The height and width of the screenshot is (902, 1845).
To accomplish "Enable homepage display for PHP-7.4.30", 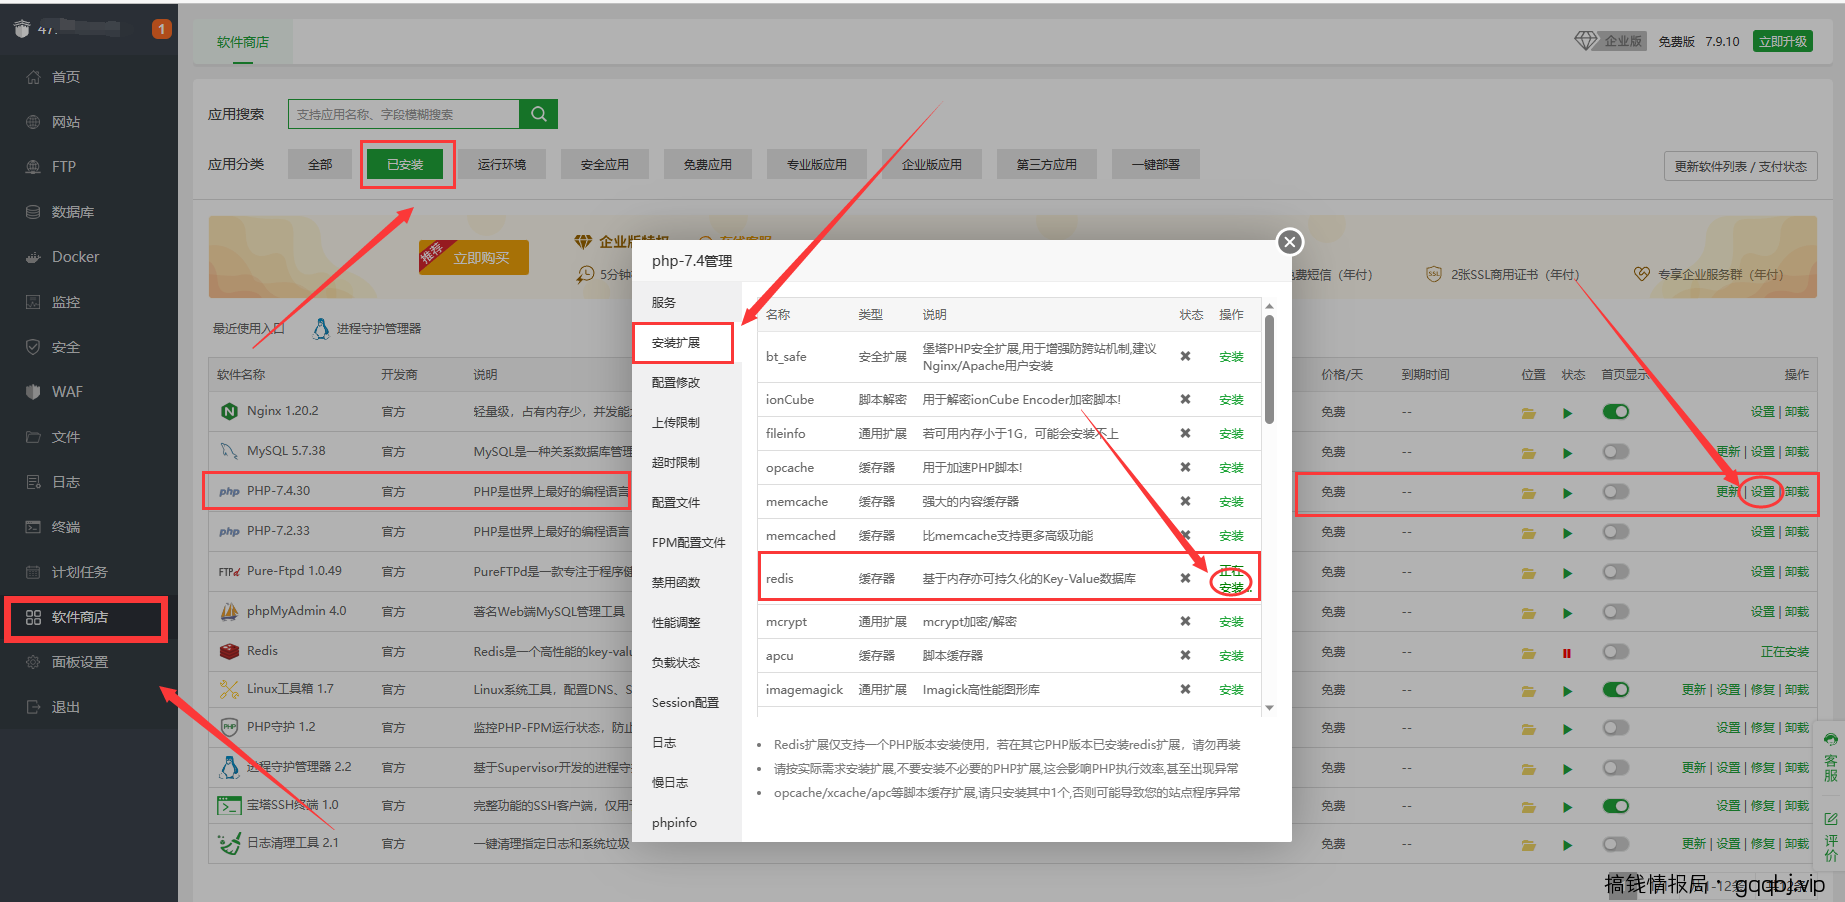I will point(1617,491).
